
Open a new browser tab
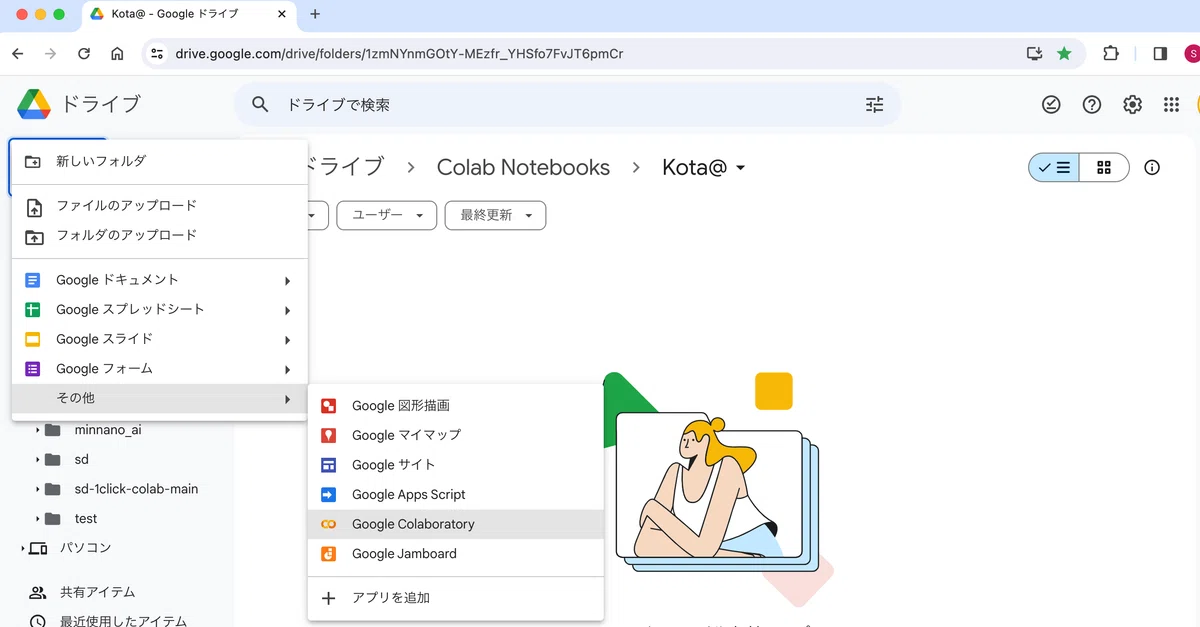point(315,14)
